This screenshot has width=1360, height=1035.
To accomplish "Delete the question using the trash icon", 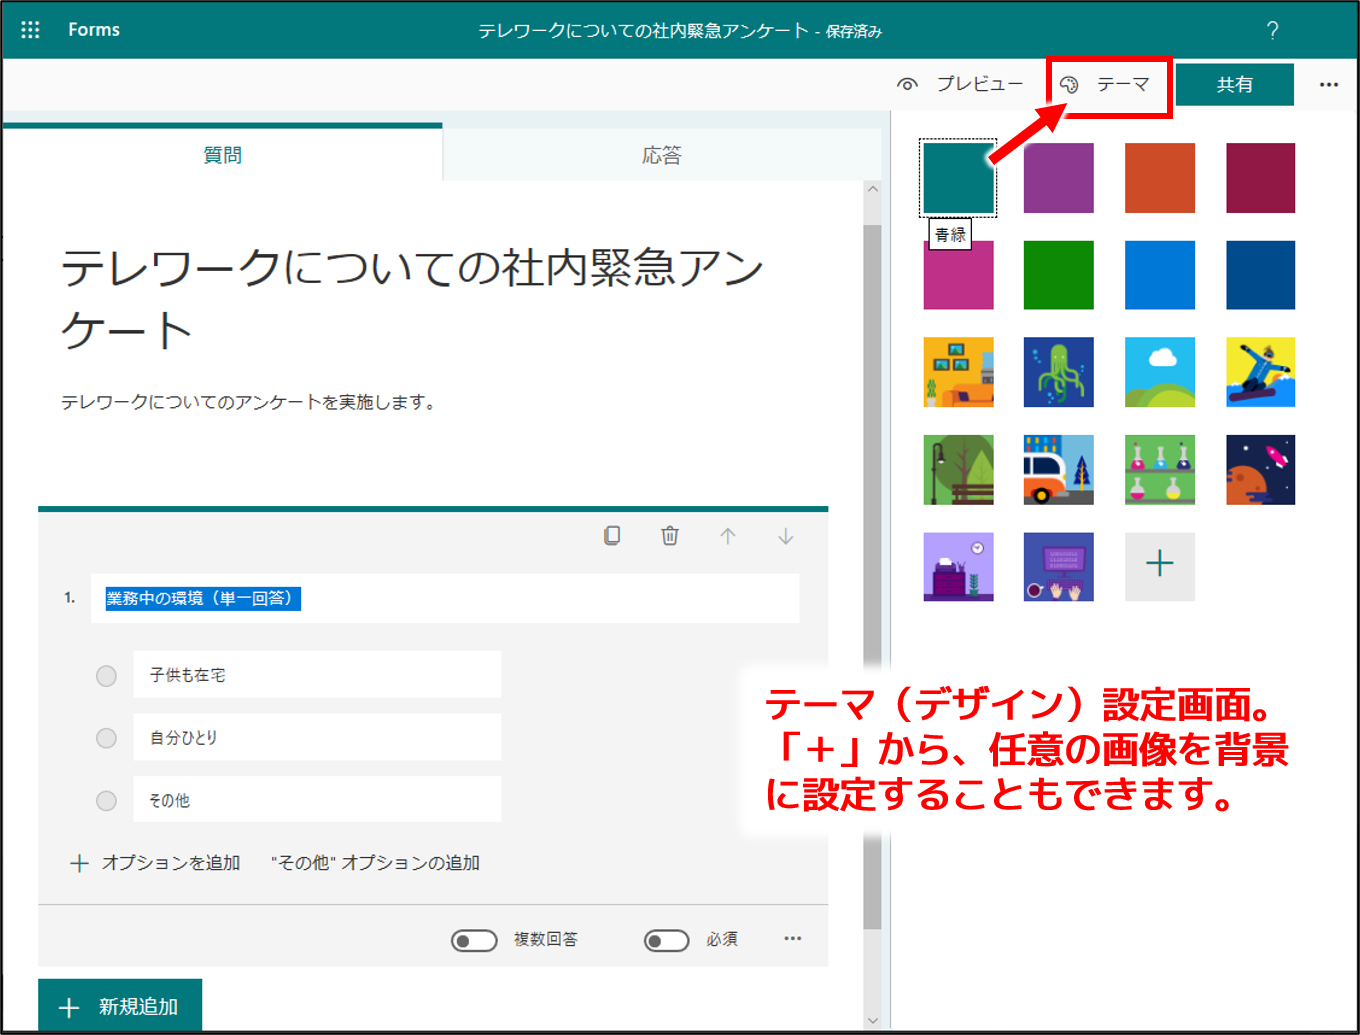I will coord(670,536).
